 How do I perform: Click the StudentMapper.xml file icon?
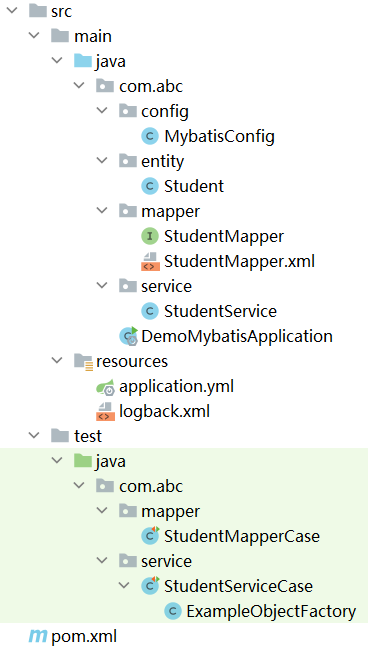[x=150, y=262]
